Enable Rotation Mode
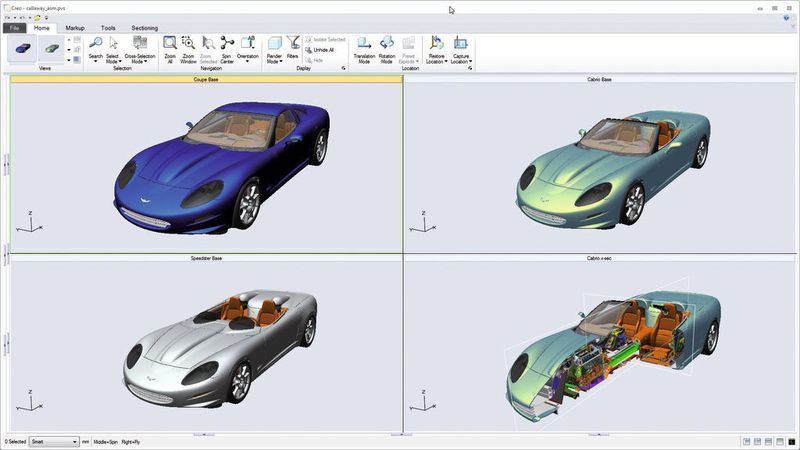 click(x=387, y=44)
